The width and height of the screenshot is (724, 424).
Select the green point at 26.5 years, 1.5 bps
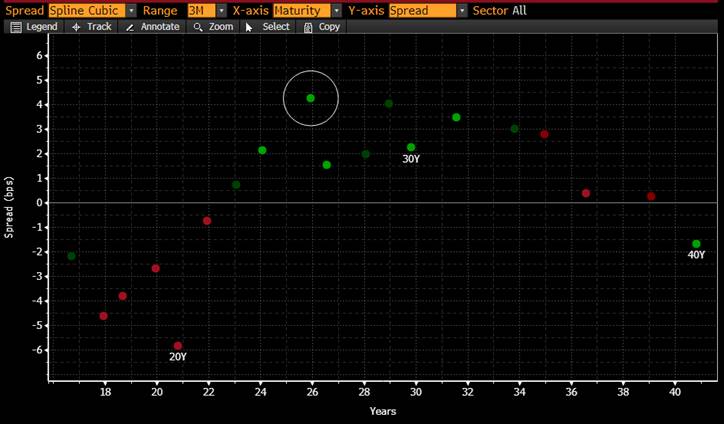(326, 165)
